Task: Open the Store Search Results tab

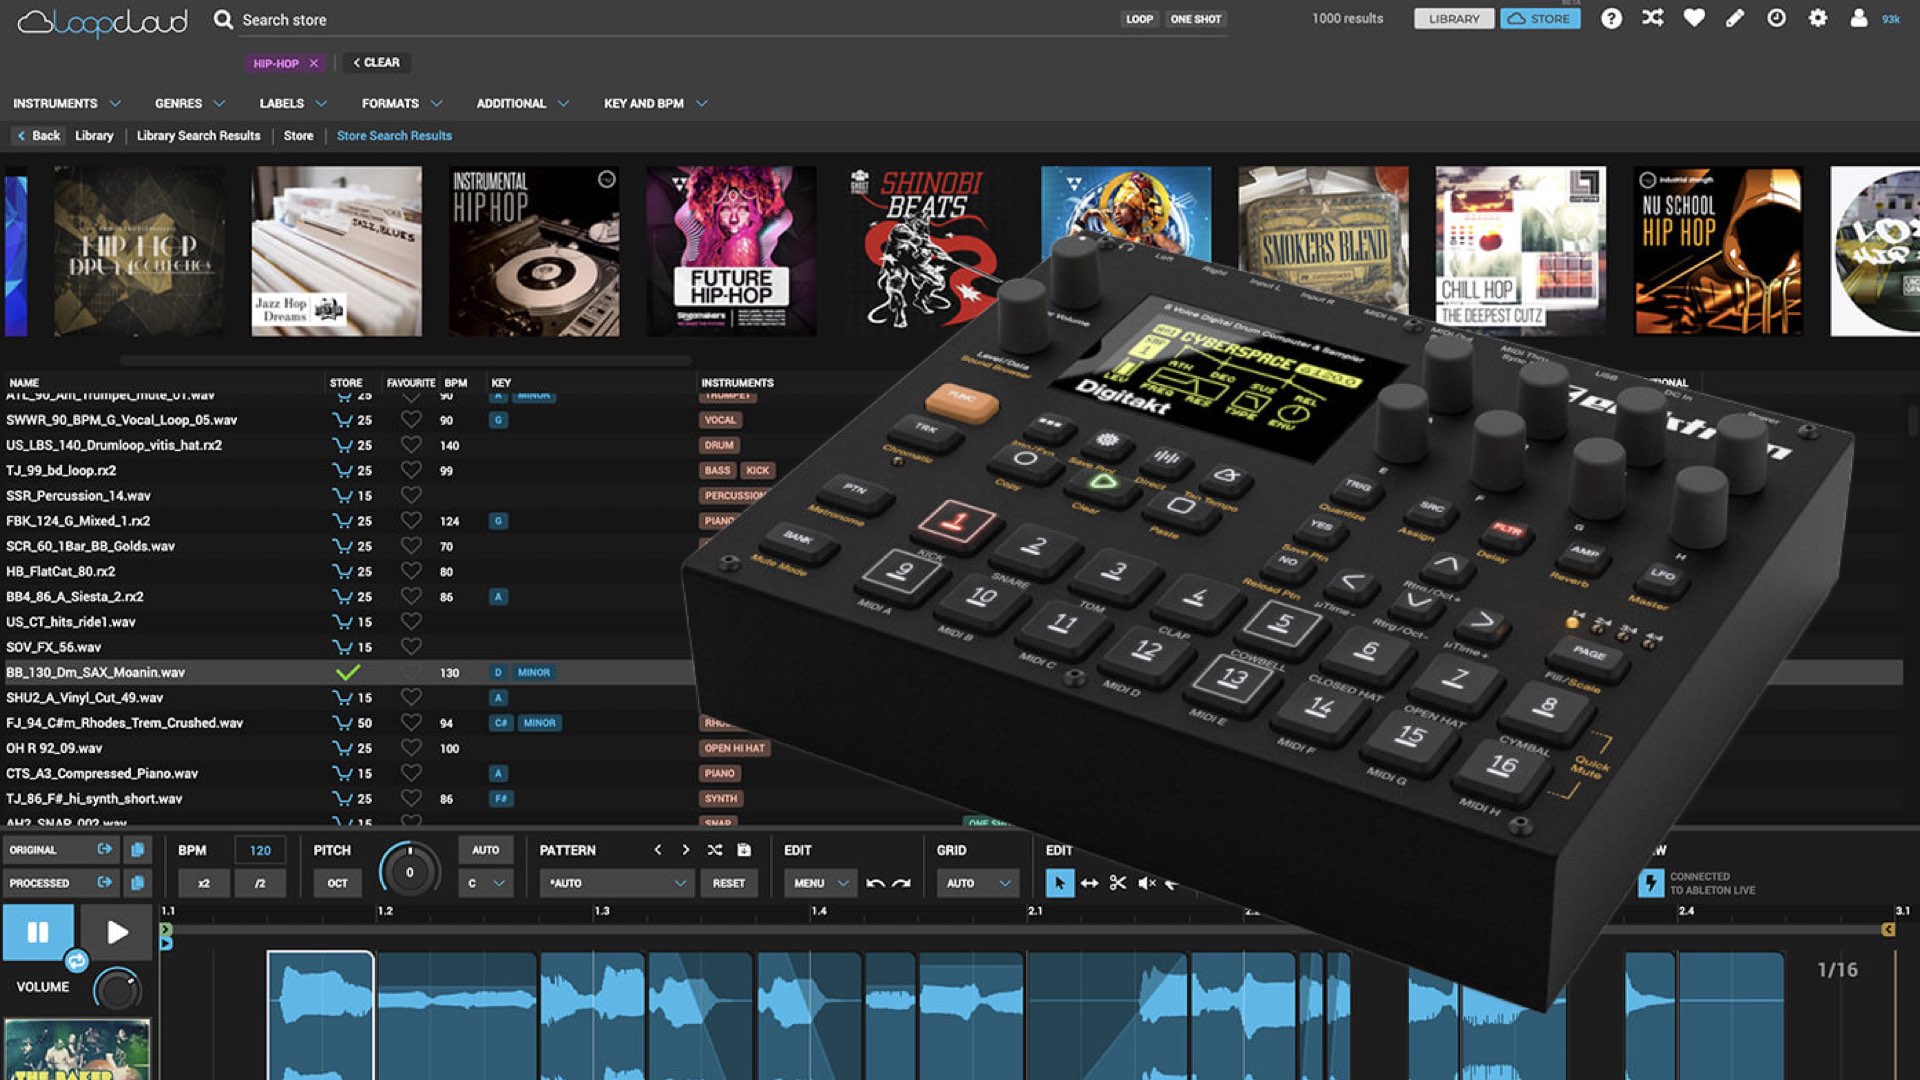Action: click(393, 135)
